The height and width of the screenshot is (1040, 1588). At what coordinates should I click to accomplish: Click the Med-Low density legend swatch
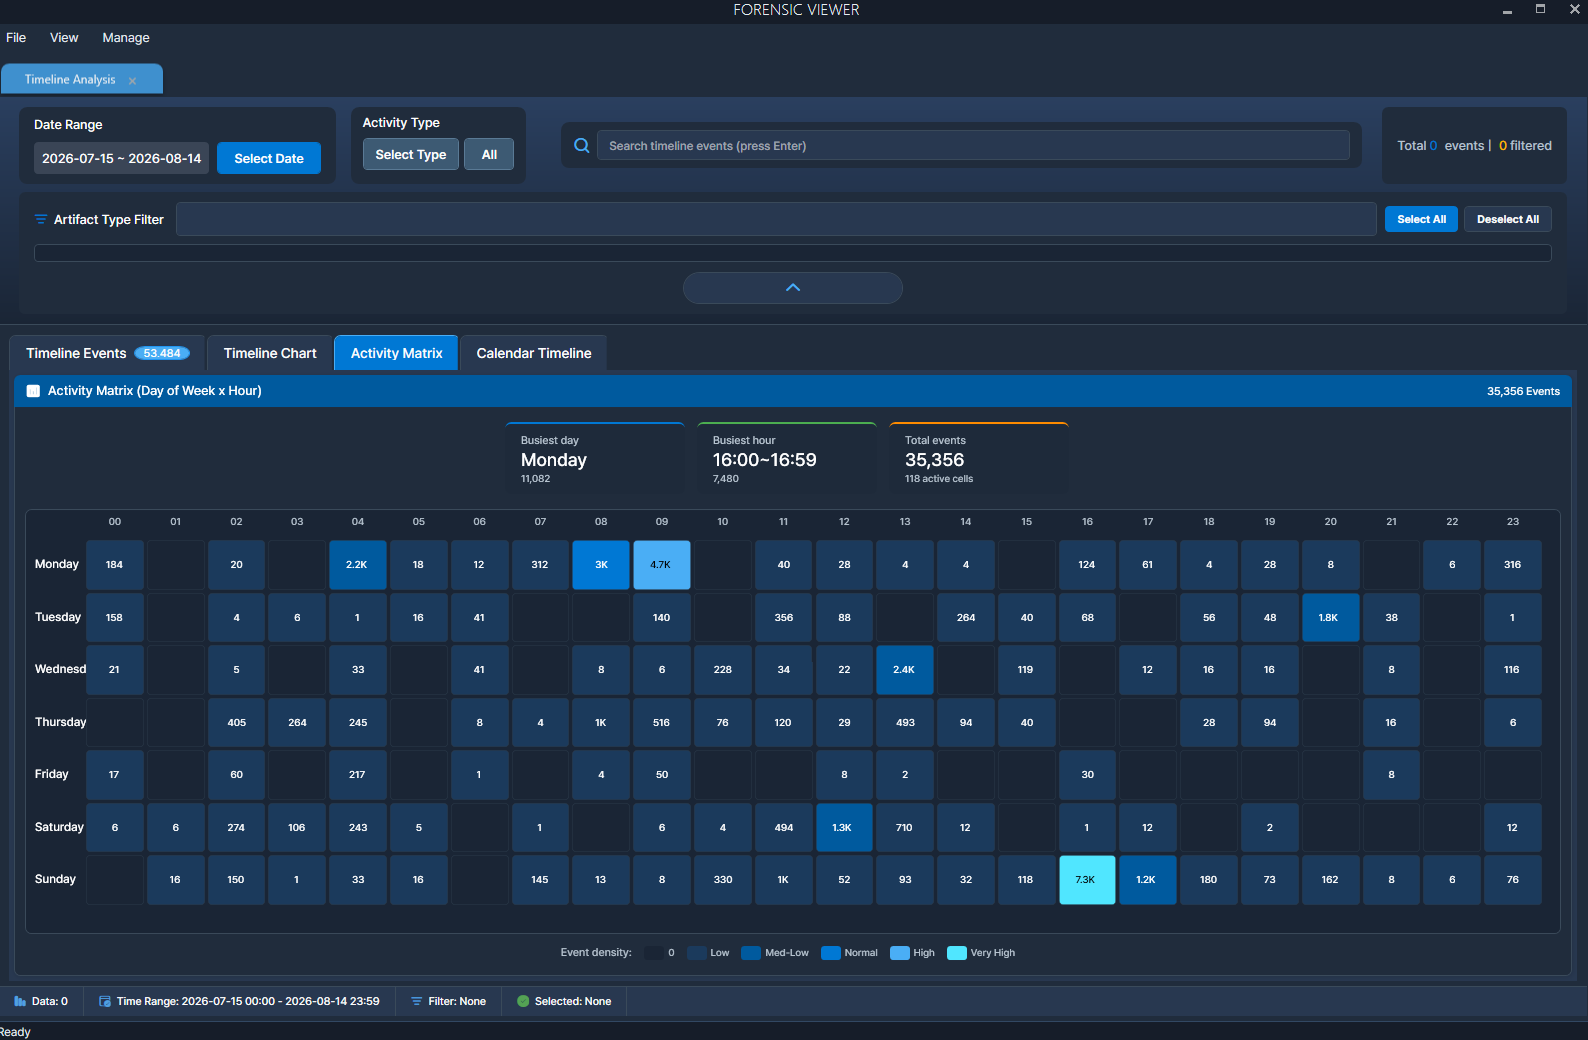[x=751, y=953]
